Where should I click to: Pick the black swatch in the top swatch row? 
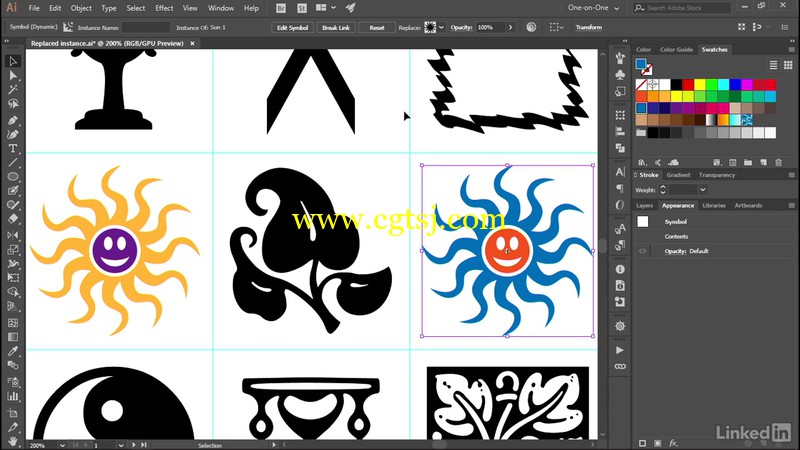pos(676,84)
